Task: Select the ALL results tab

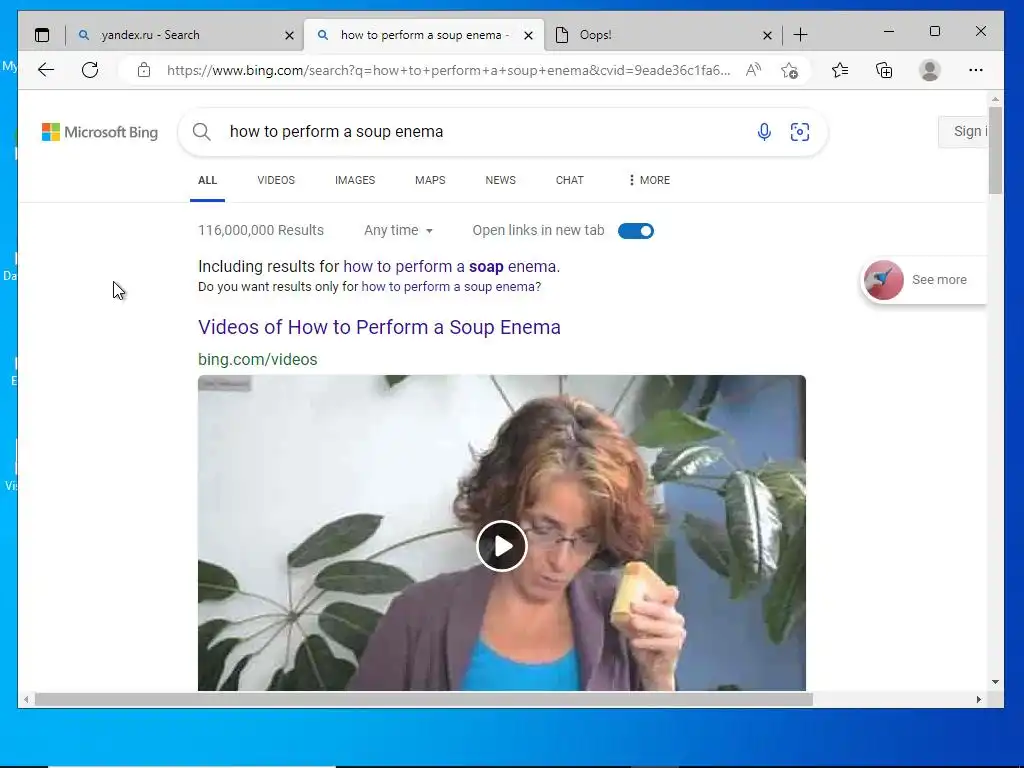Action: (x=208, y=180)
